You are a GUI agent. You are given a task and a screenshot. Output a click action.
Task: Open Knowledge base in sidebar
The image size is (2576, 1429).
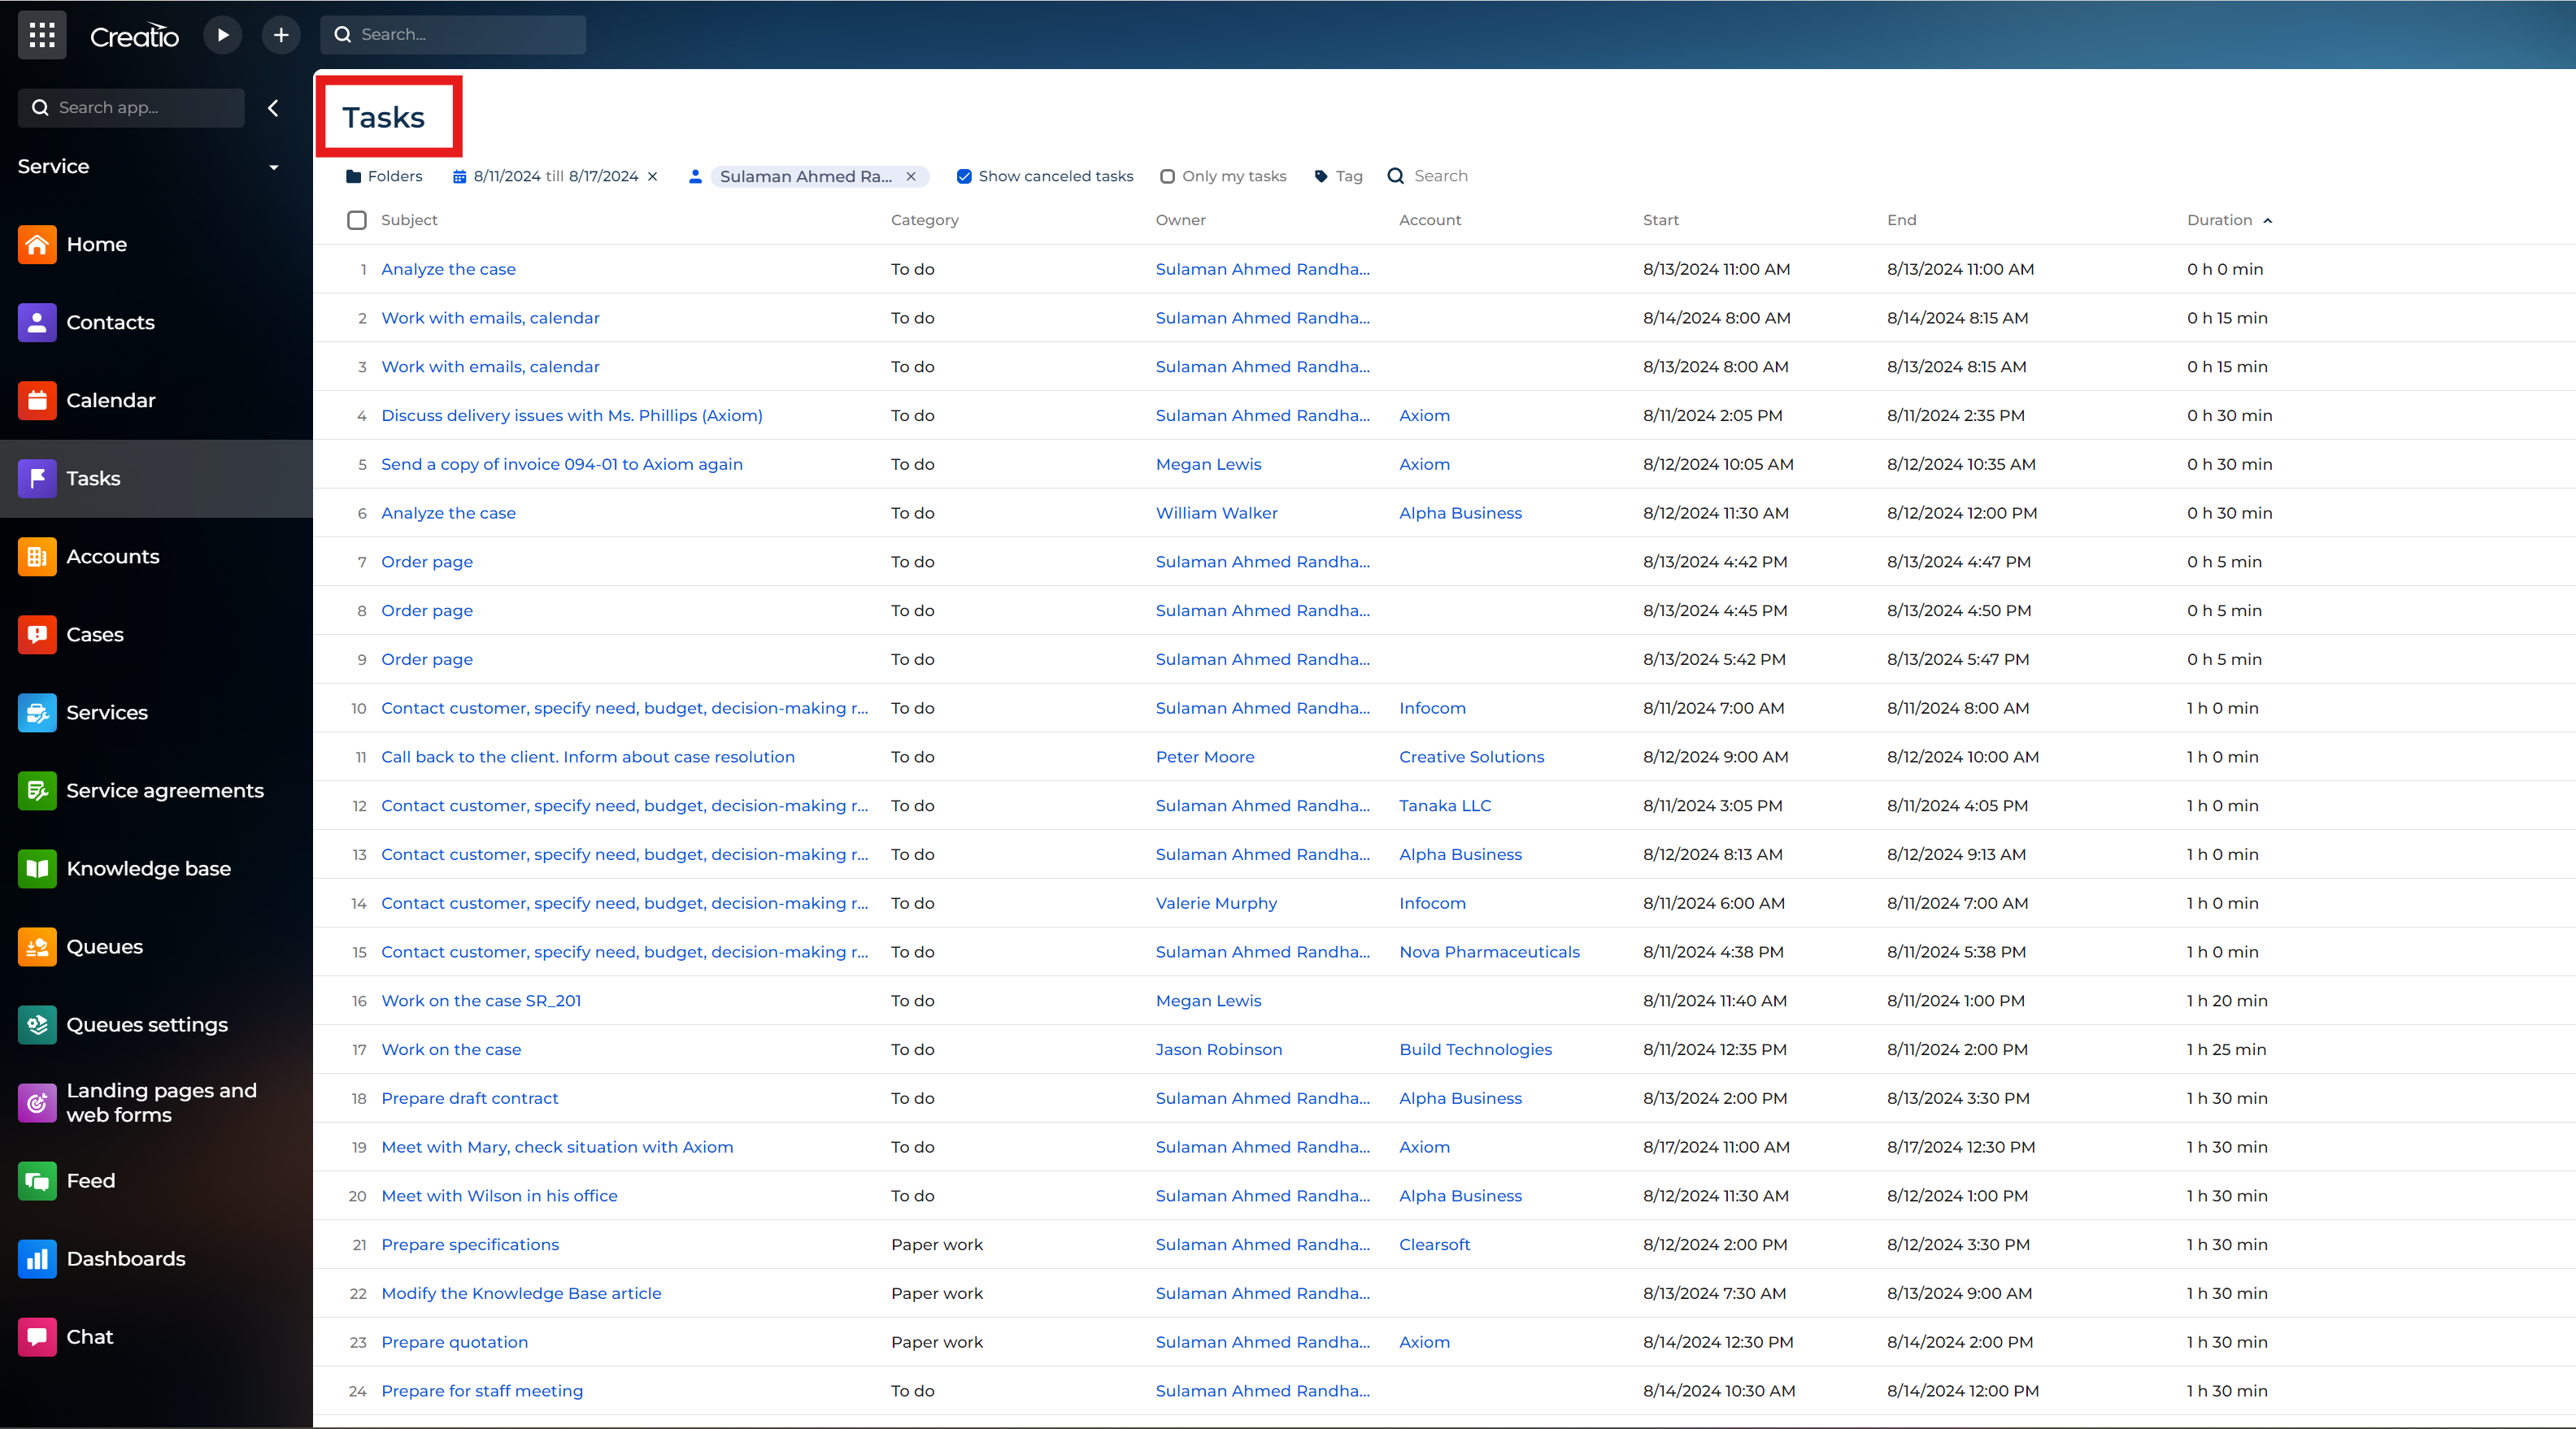click(x=148, y=868)
